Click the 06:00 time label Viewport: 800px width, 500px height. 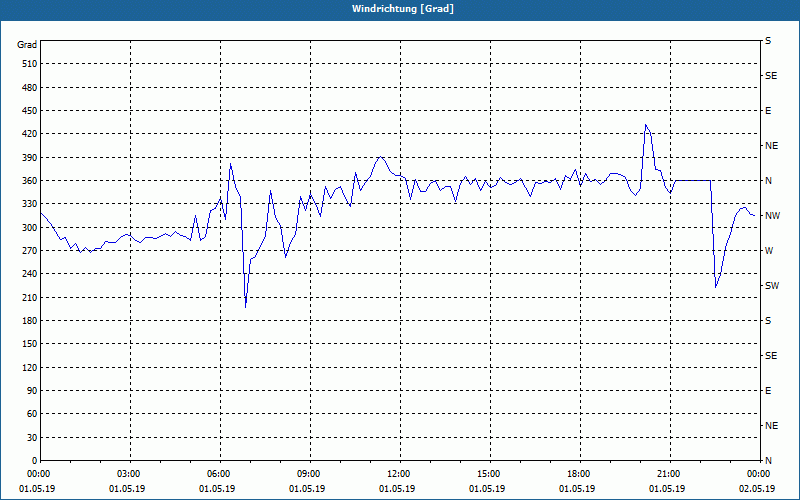tap(220, 474)
